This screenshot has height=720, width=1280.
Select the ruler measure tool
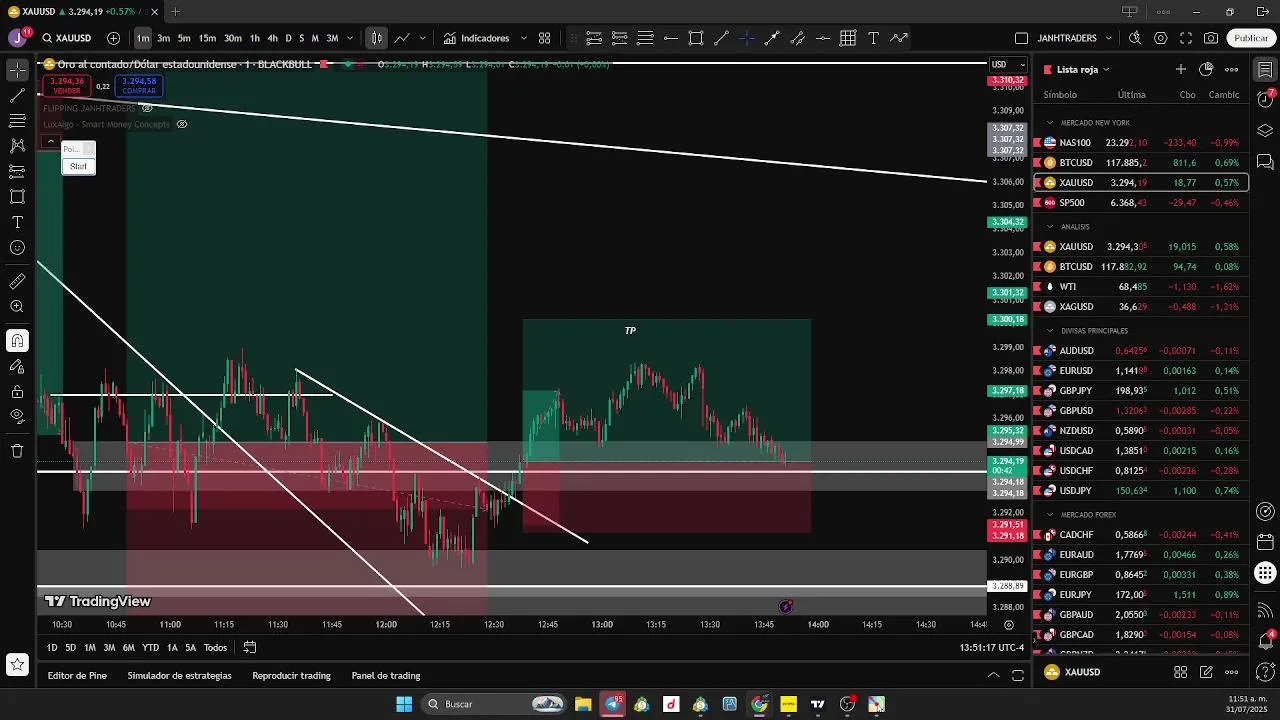(17, 282)
